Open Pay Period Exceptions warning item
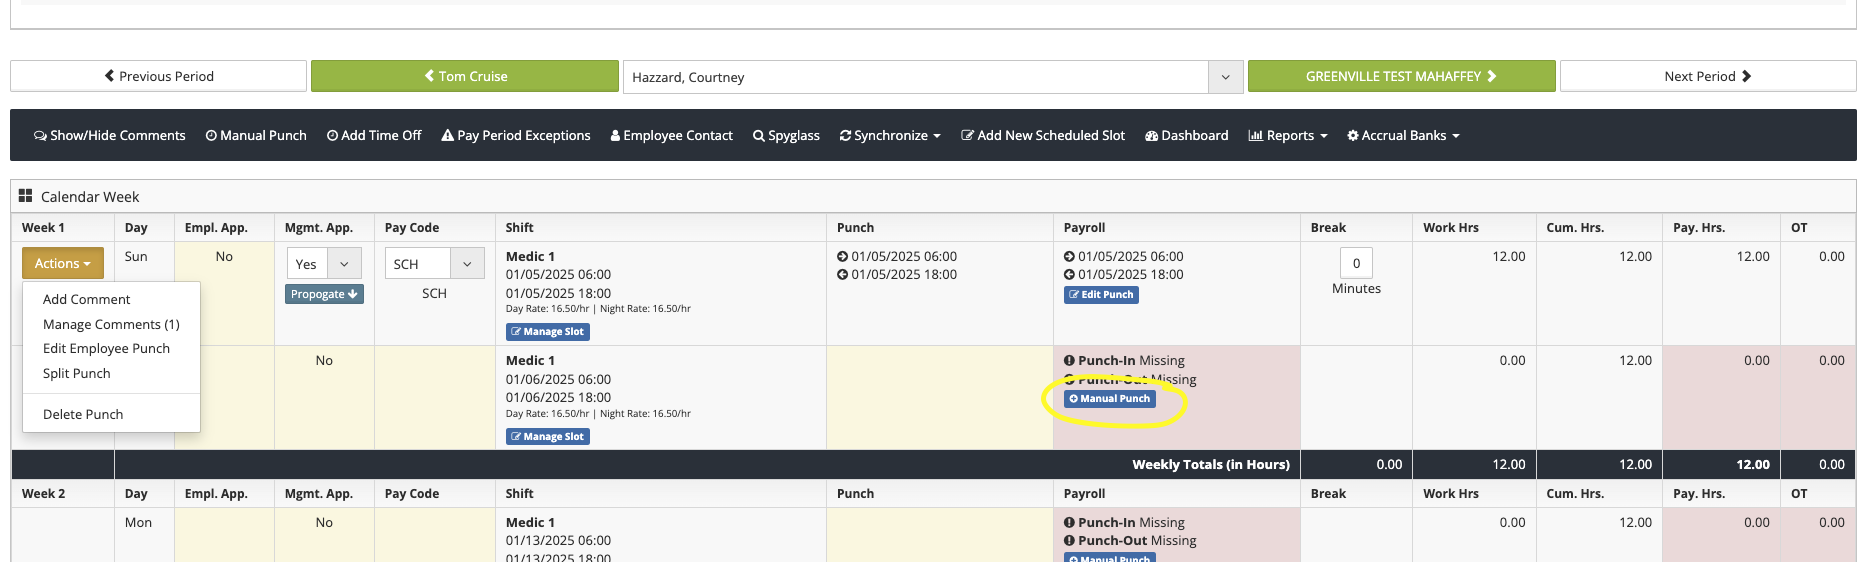Viewport: 1871px width, 562px height. (x=516, y=135)
